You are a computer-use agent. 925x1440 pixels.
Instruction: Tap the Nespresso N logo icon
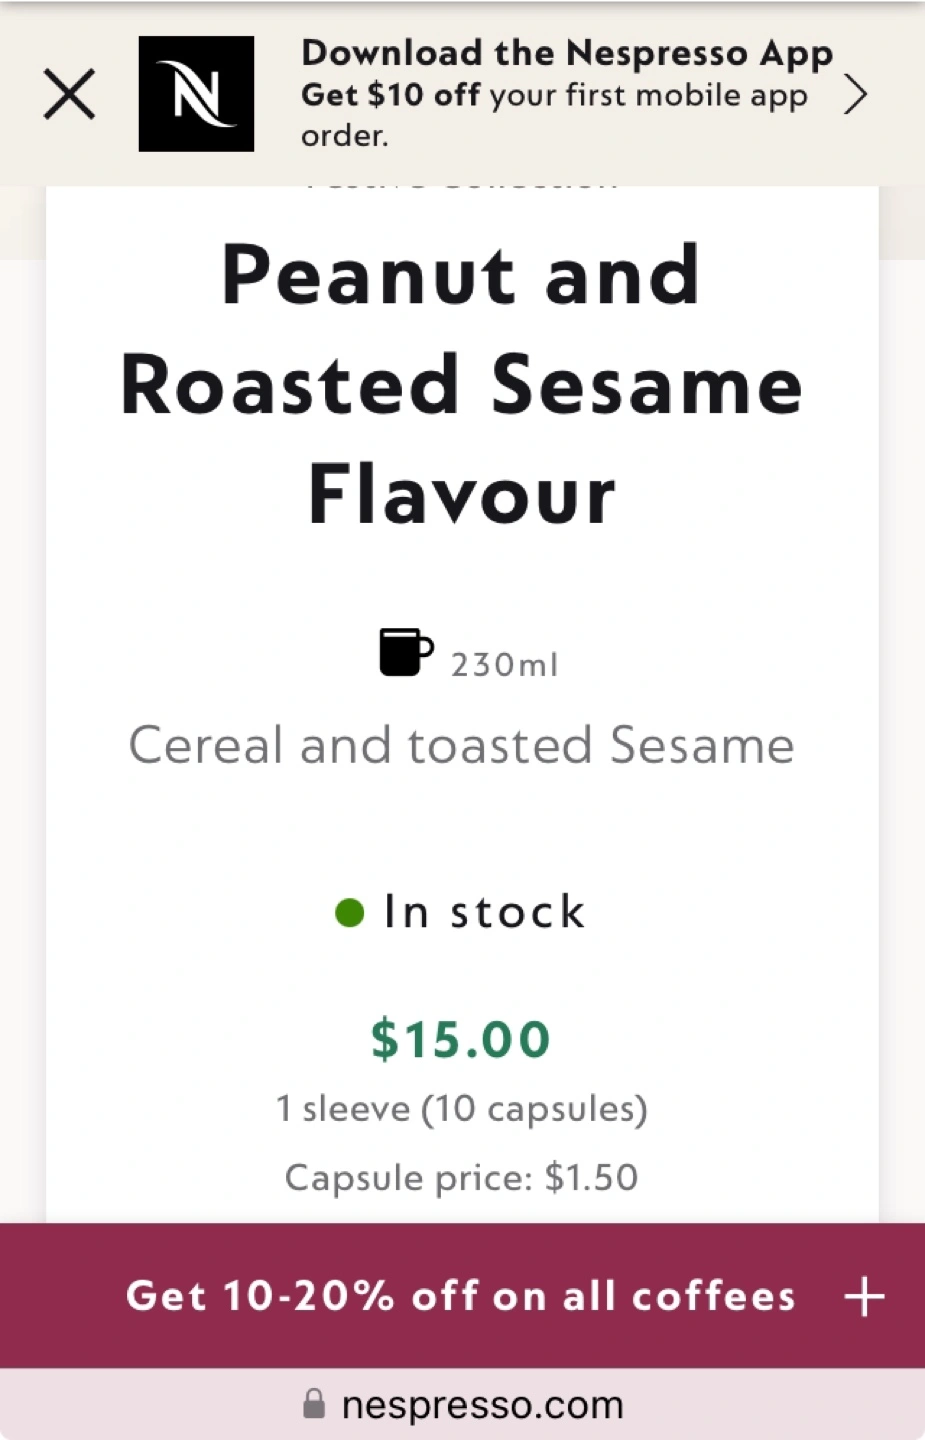pyautogui.click(x=196, y=94)
